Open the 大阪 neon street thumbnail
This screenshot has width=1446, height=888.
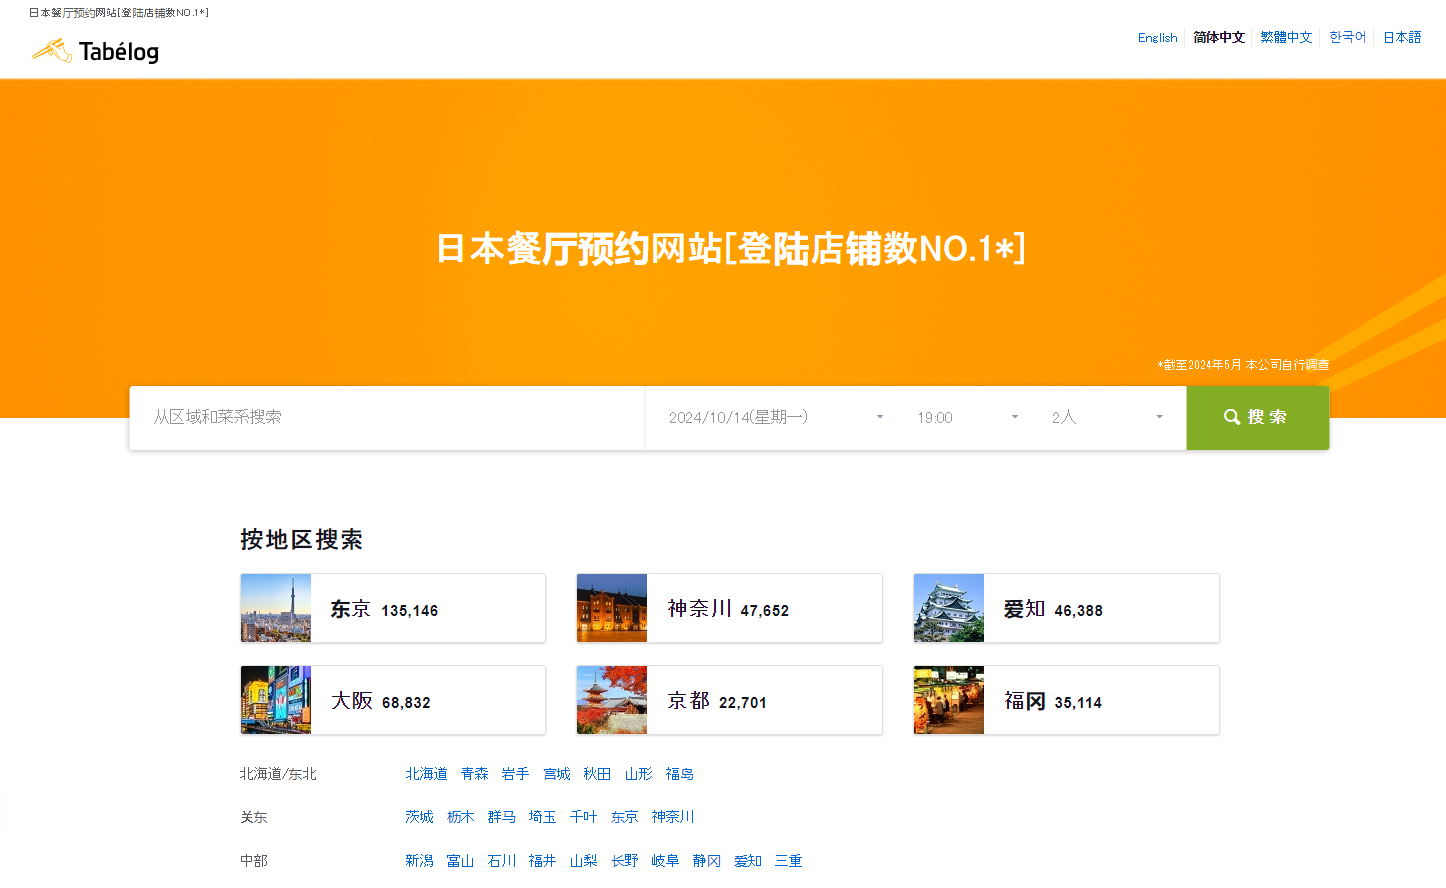tap(276, 700)
